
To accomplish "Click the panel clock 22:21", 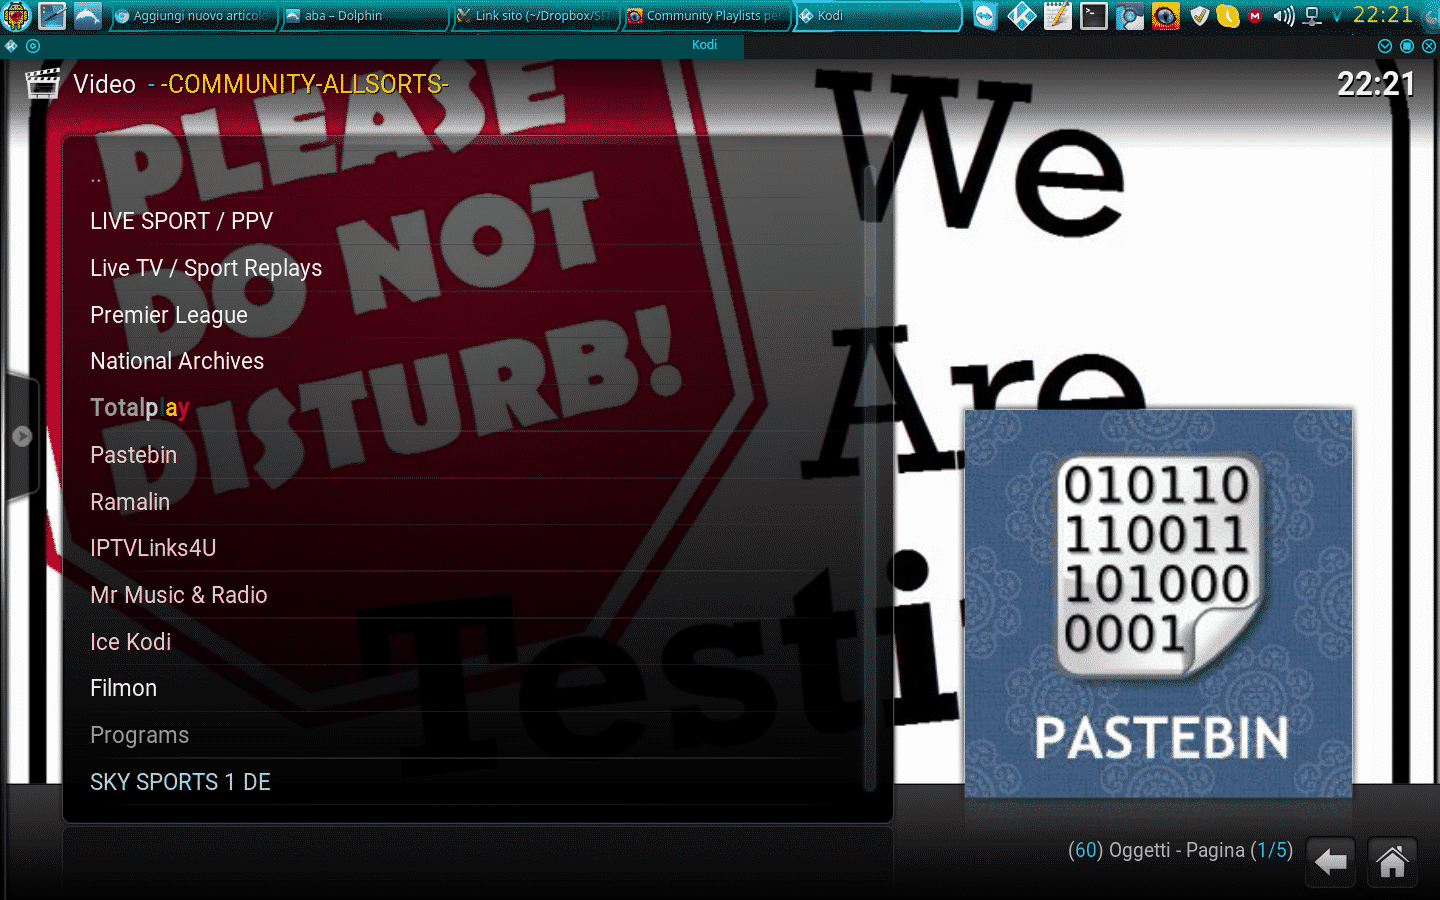I will [x=1383, y=15].
